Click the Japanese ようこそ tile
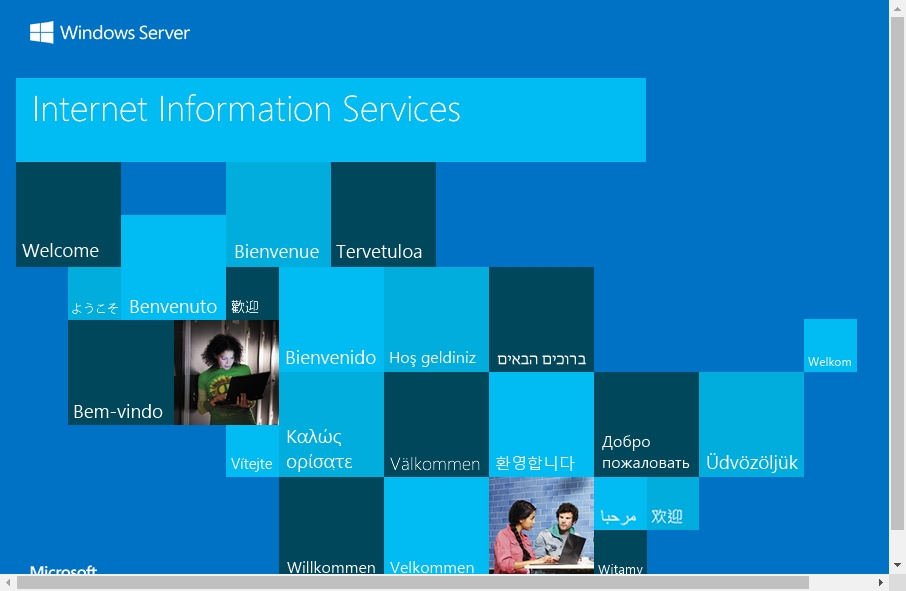The width and height of the screenshot is (906, 591). (x=95, y=293)
